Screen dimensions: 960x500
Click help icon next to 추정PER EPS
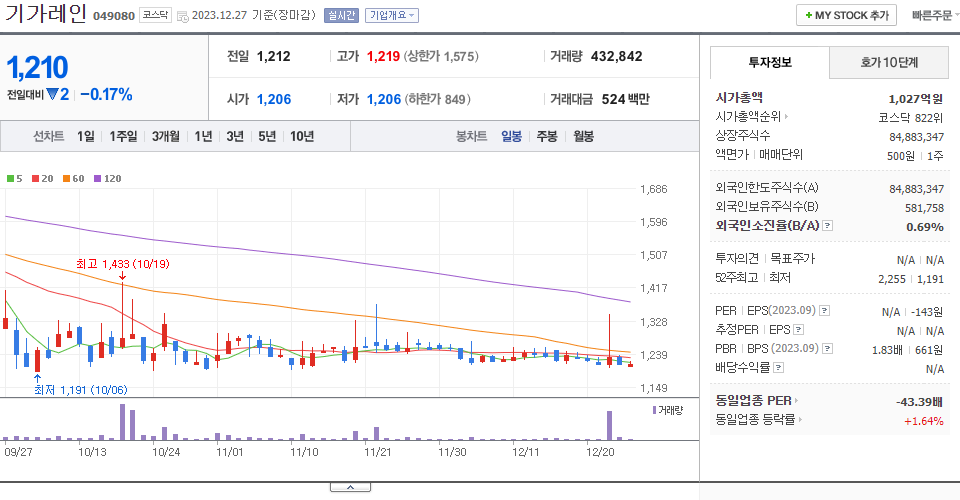(x=798, y=330)
